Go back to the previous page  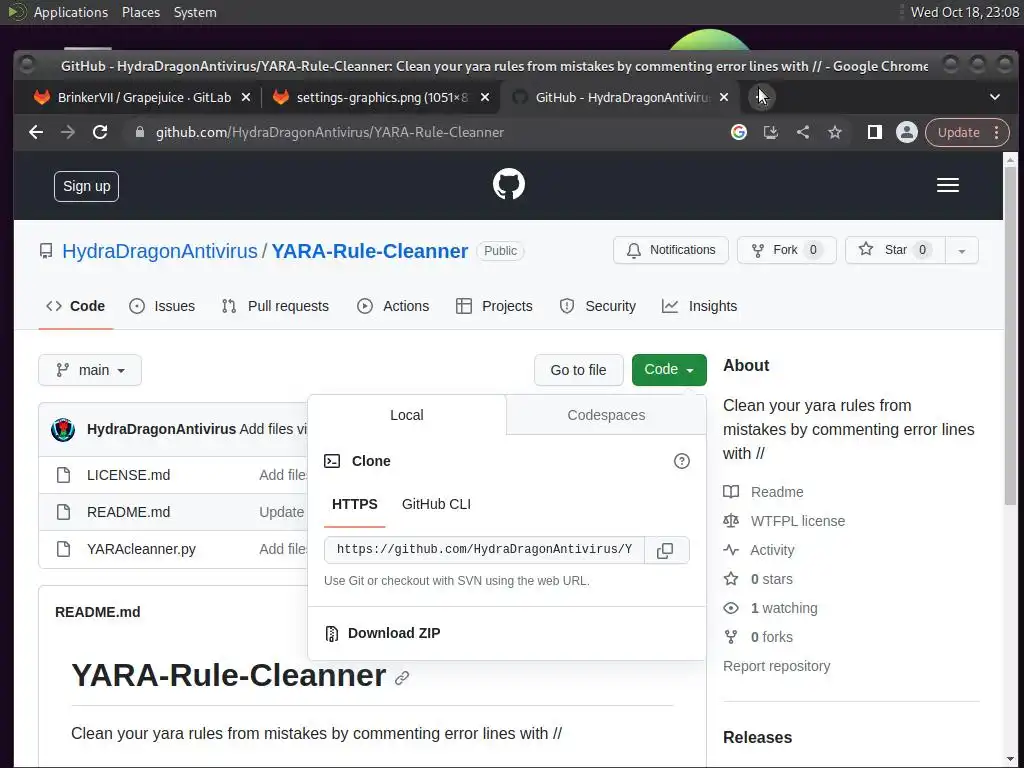pos(36,132)
